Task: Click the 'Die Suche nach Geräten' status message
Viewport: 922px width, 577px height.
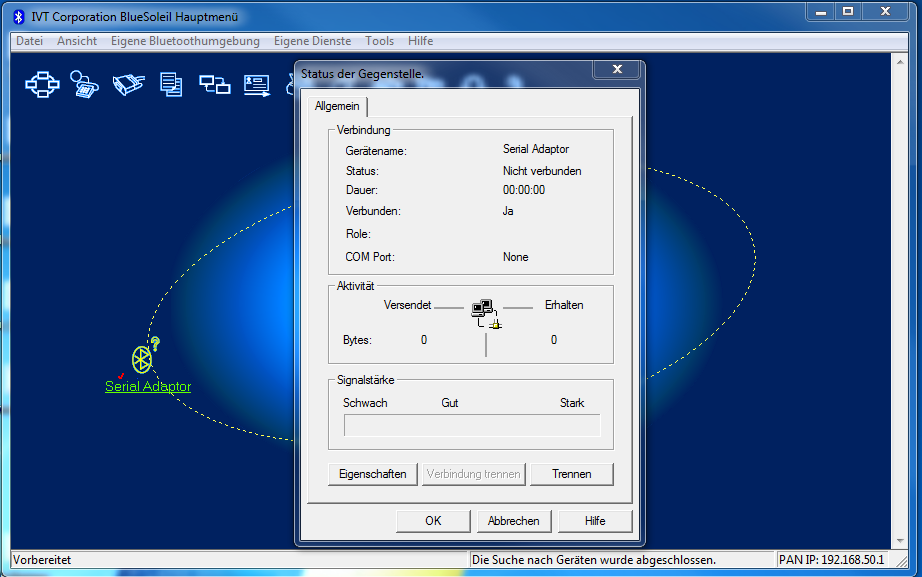Action: pos(594,560)
